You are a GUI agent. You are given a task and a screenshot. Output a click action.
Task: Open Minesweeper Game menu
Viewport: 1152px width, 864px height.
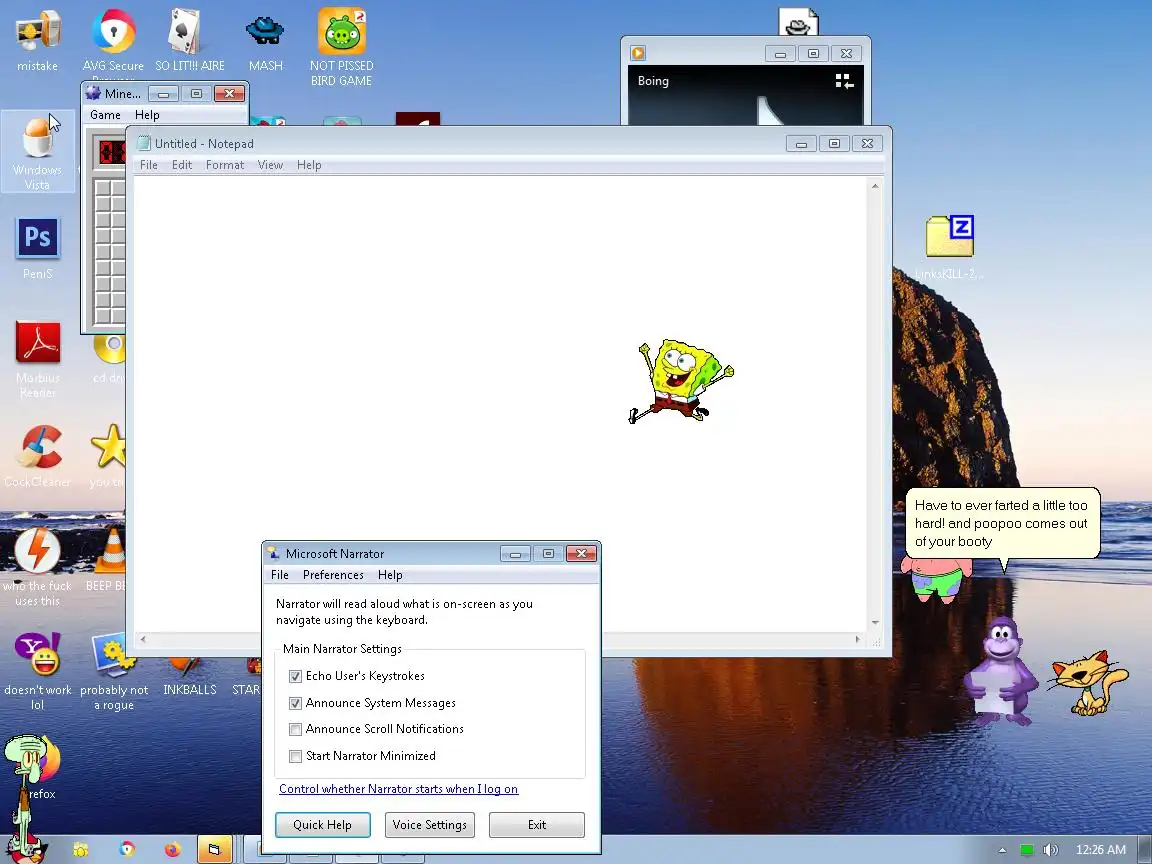(x=105, y=115)
